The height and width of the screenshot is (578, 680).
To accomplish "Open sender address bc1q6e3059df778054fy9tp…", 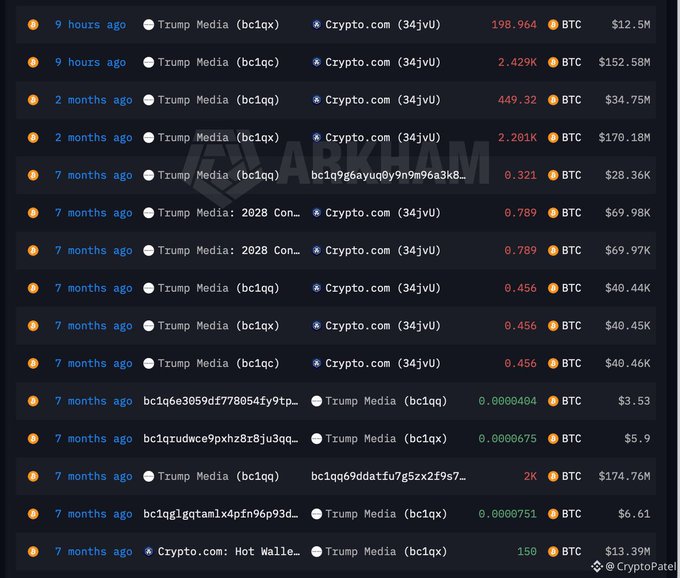I will (x=221, y=401).
